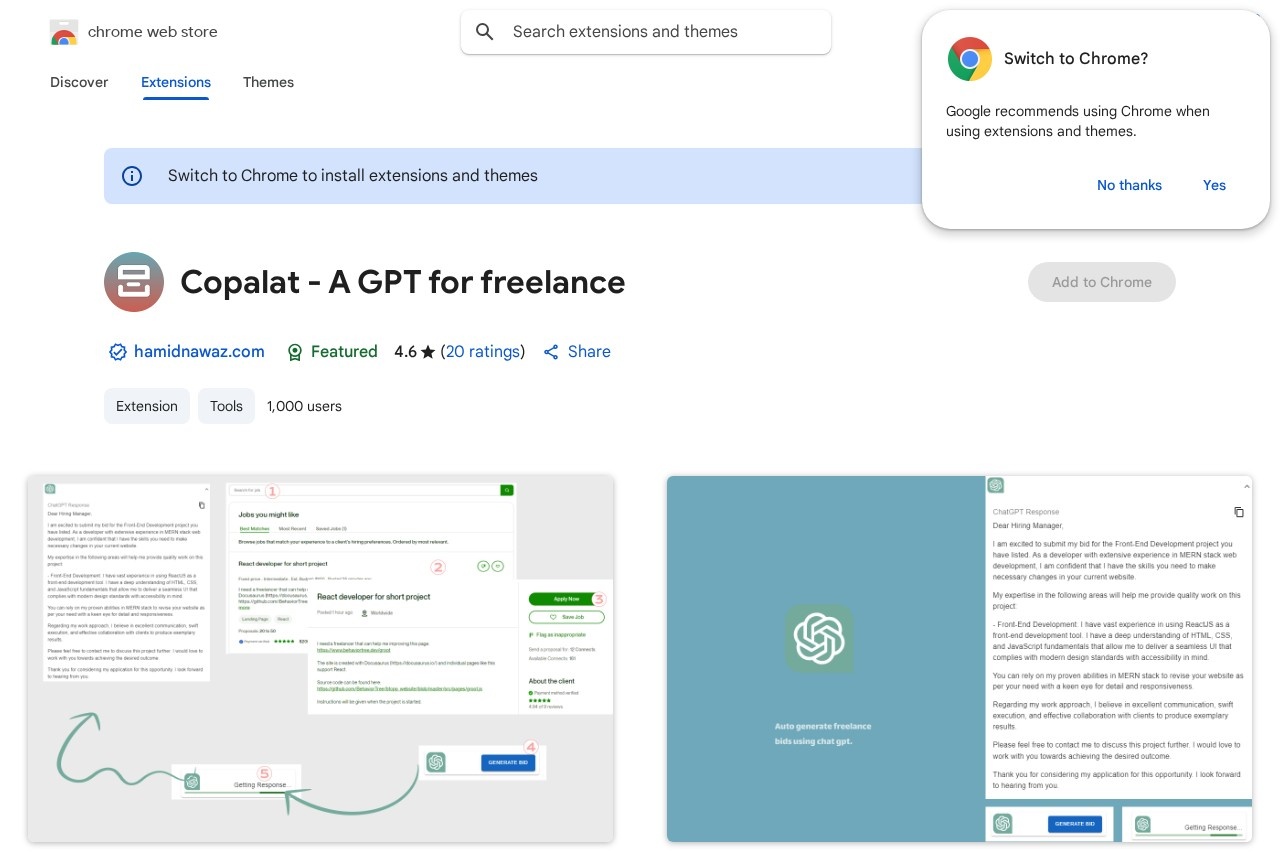Decline with the No thanks button
Image resolution: width=1280 pixels, height=853 pixels.
click(1129, 185)
